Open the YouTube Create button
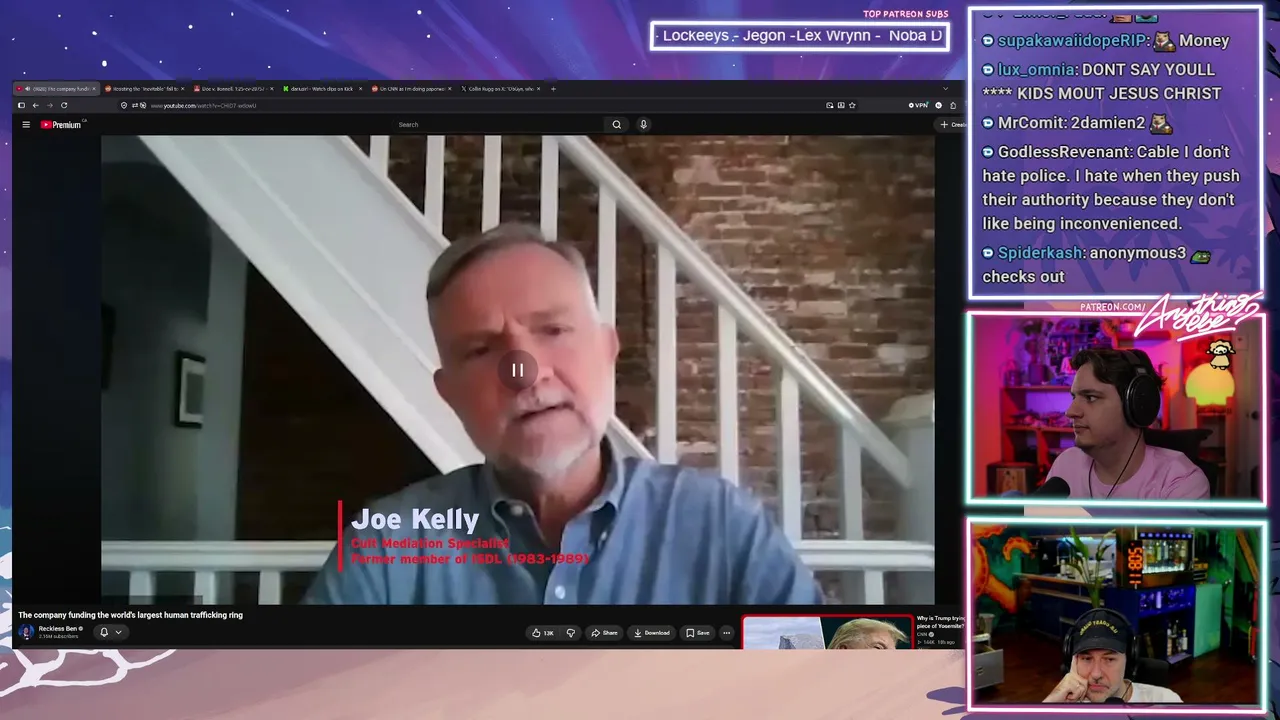Screen dimensions: 1280x720 (952, 125)
